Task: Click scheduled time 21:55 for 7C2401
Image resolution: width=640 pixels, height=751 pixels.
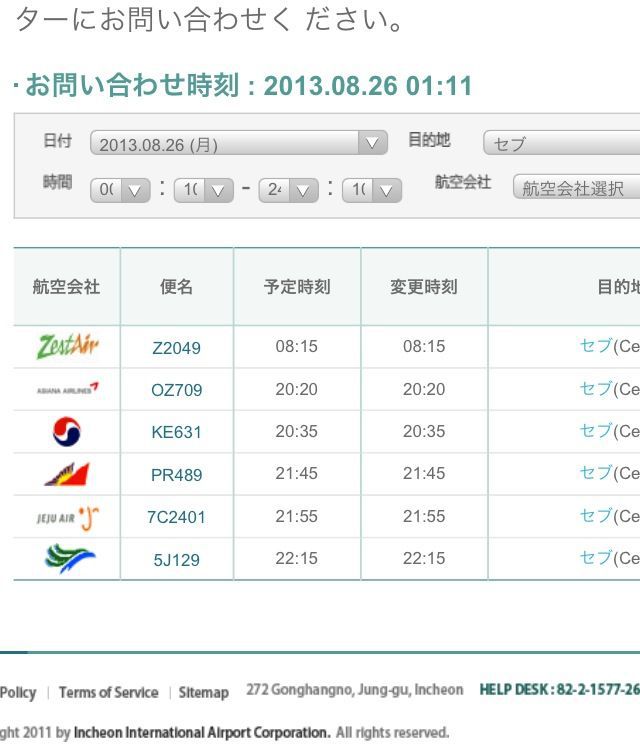Action: tap(297, 516)
